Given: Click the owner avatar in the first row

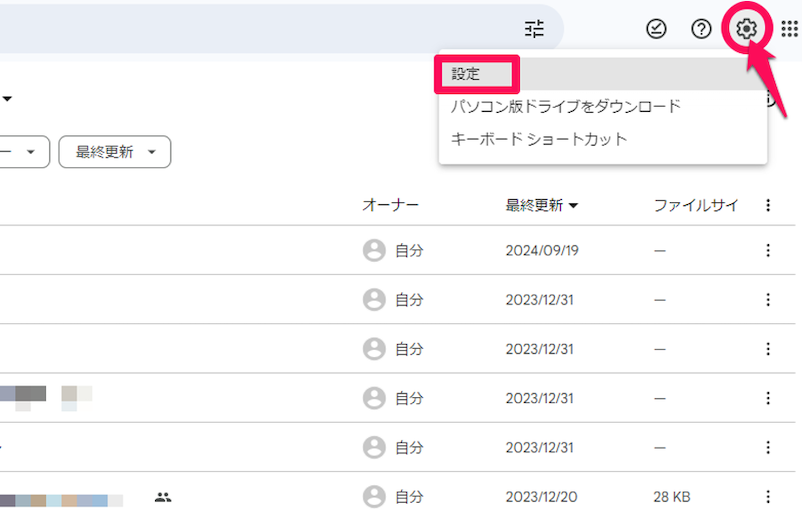Looking at the screenshot, I should [374, 250].
